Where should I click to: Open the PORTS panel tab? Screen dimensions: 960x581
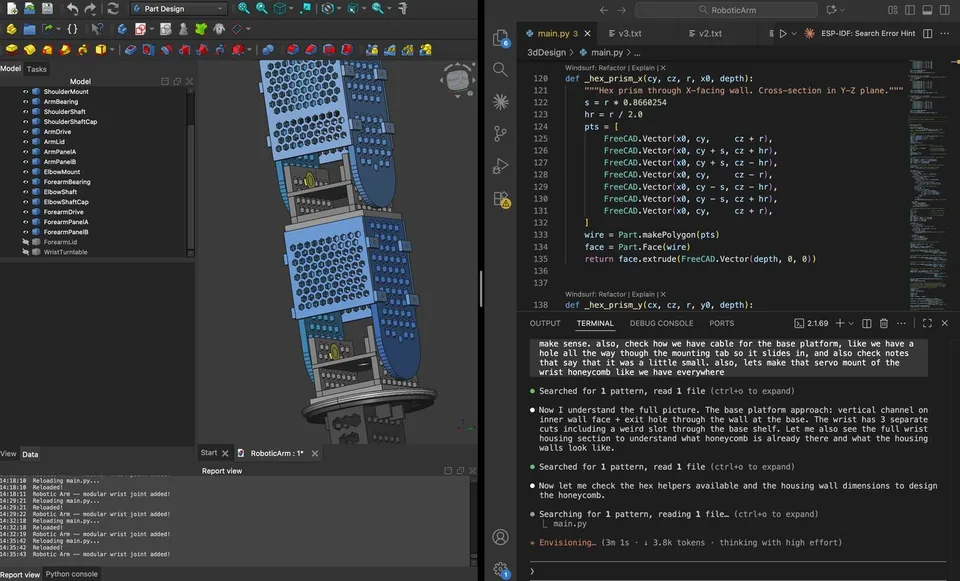click(x=721, y=323)
